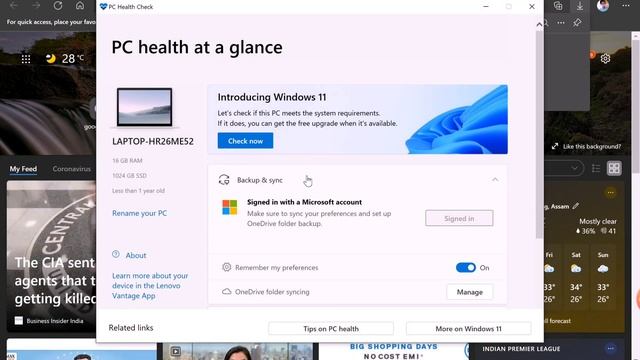Viewport: 640px width, 360px height.
Task: Open the panel's three-dots menu
Action: tap(561, 22)
